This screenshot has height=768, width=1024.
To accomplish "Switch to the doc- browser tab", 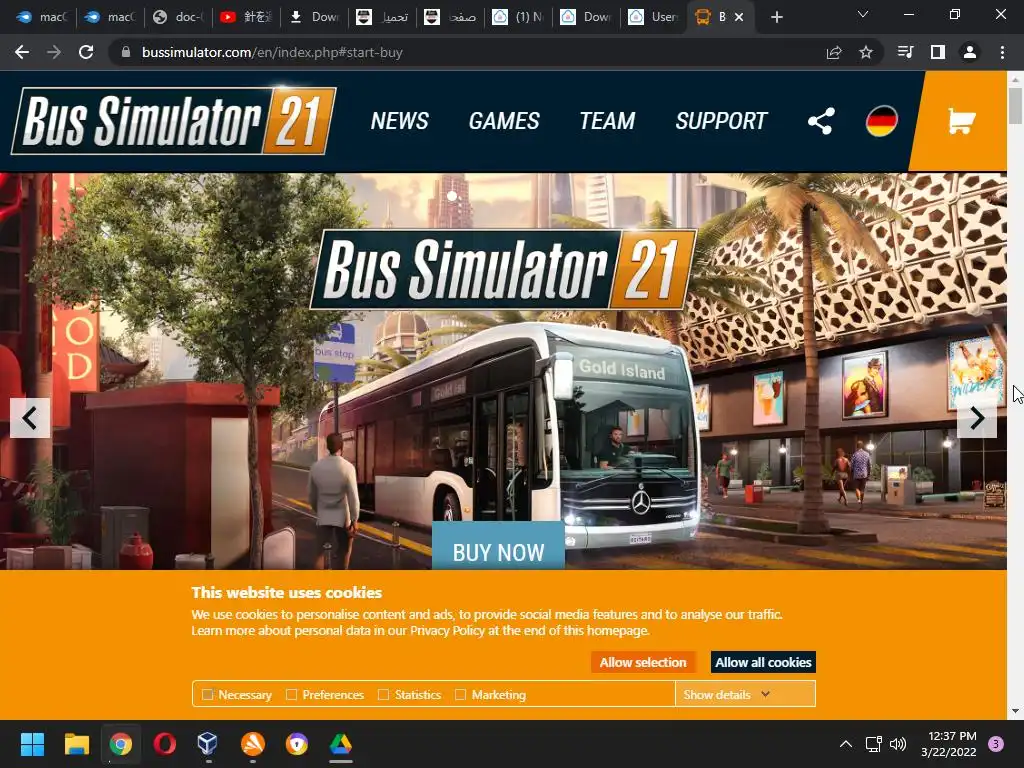I will (178, 18).
